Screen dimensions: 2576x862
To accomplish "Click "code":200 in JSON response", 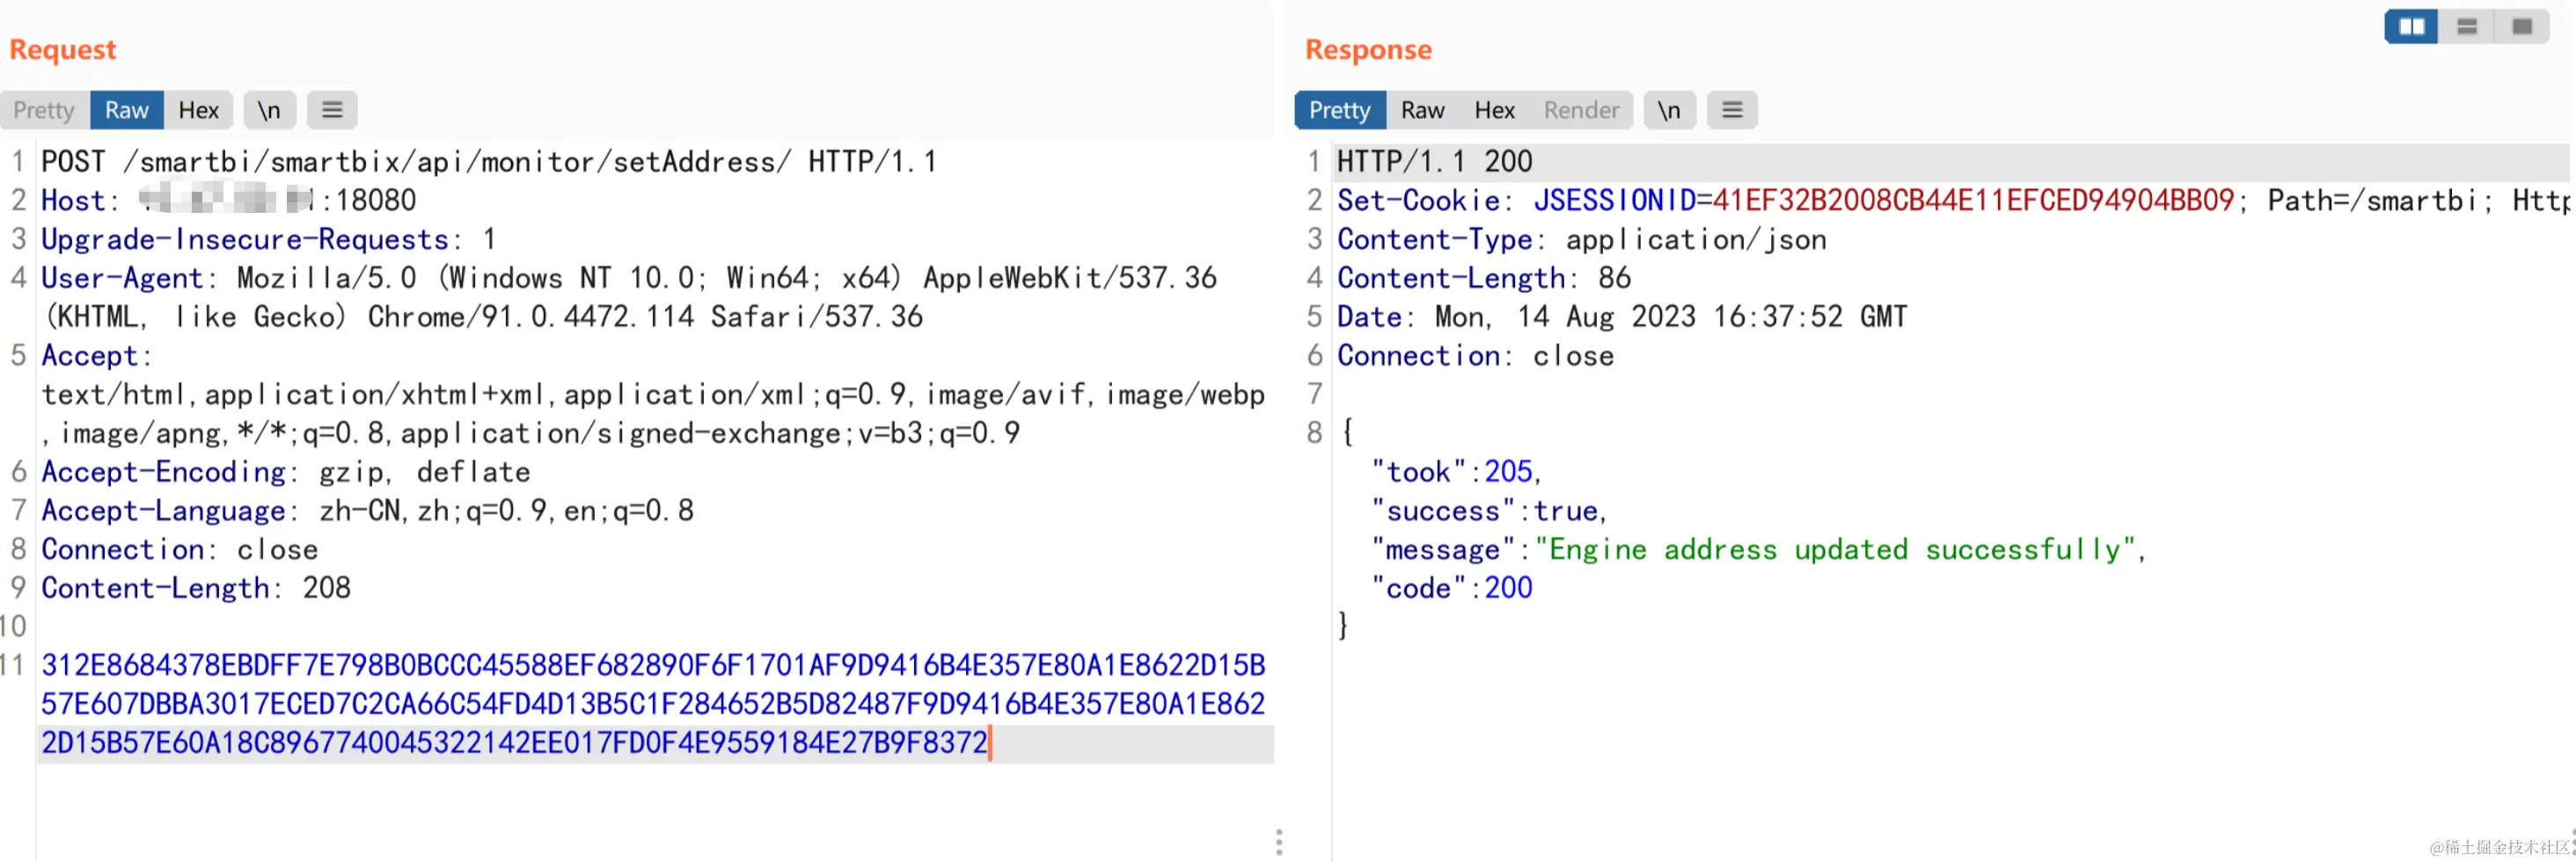I will 1451,588.
